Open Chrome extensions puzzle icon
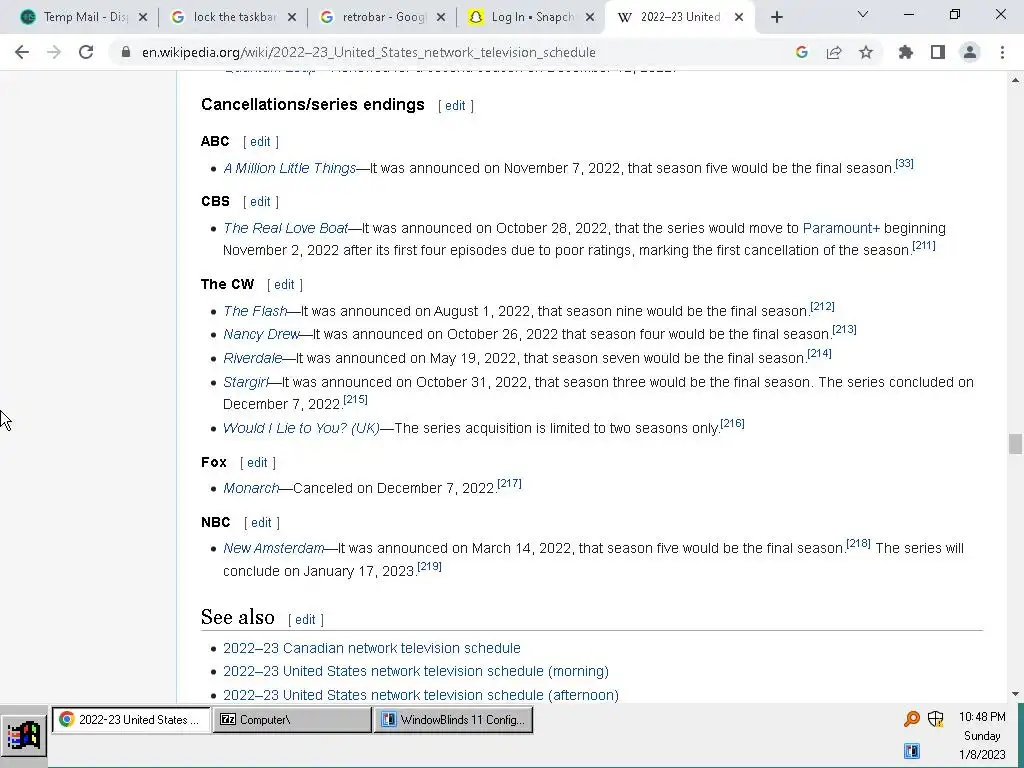This screenshot has height=768, width=1024. pos(906,52)
